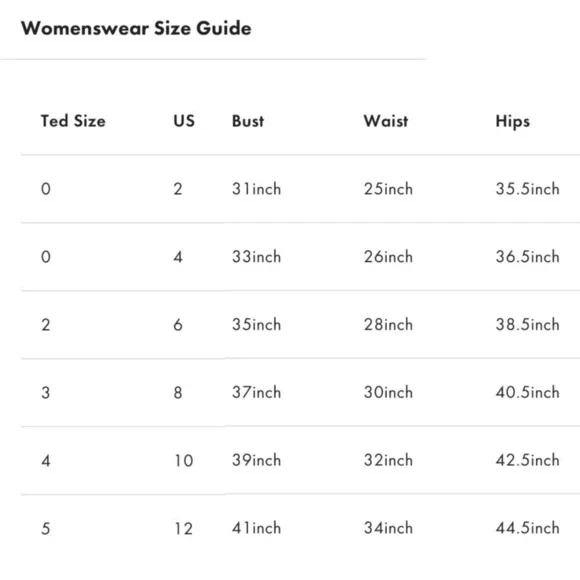
Task: Click the 25inch waist value
Action: pyautogui.click(x=388, y=189)
